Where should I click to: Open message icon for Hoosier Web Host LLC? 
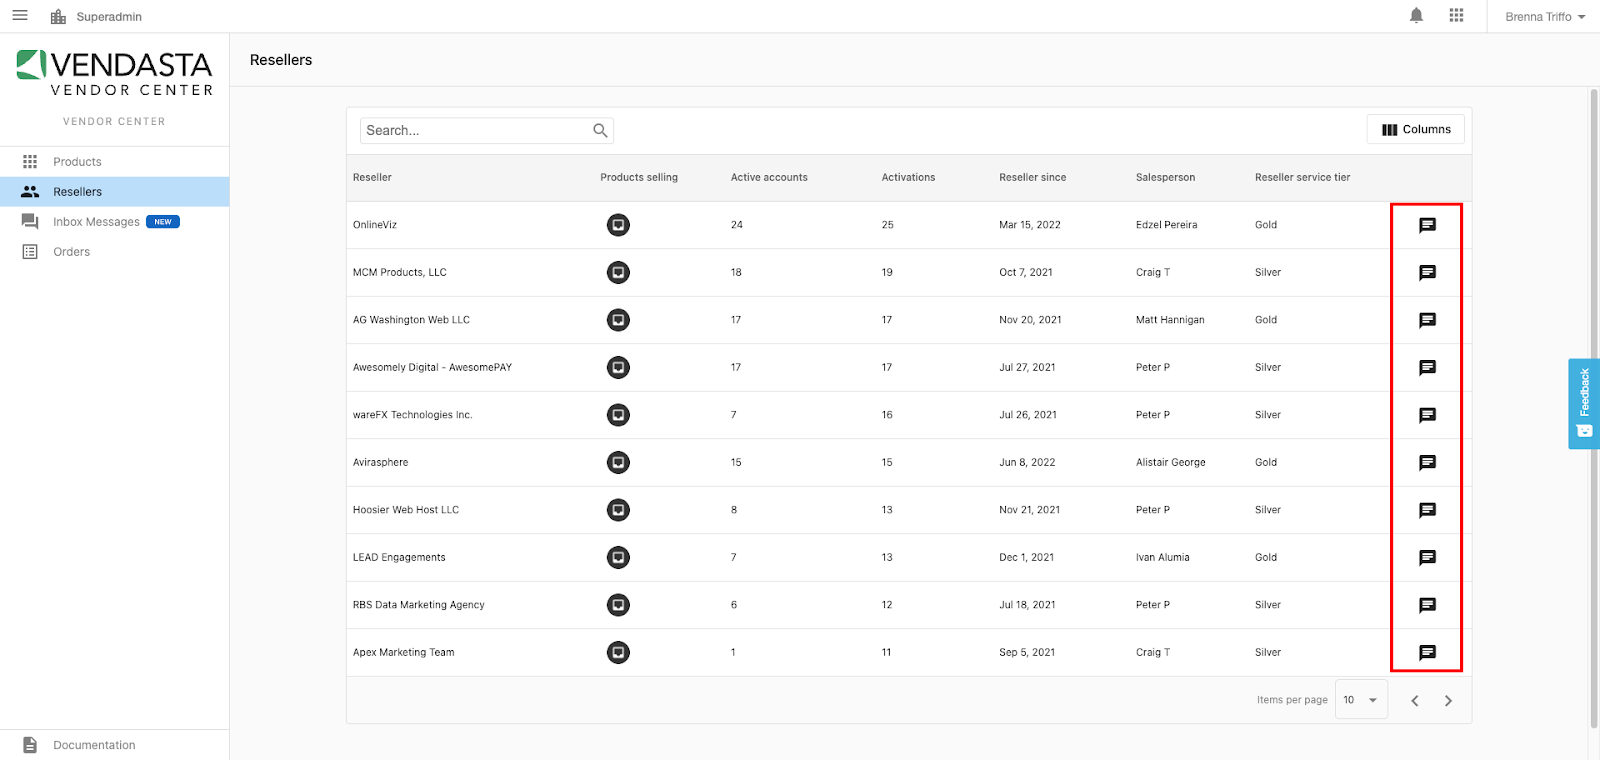click(x=1427, y=510)
